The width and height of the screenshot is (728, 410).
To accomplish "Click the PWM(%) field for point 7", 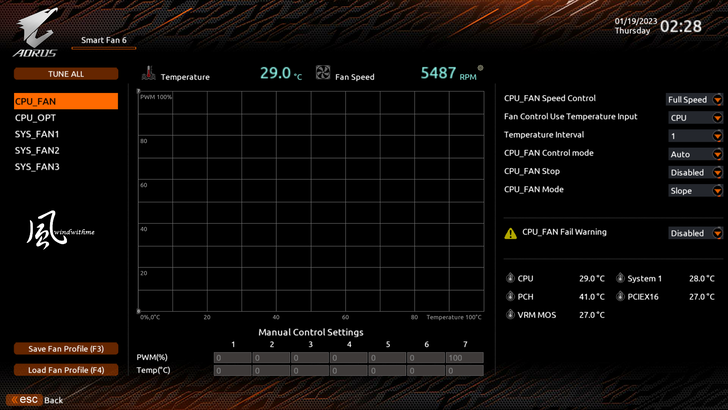I will (x=464, y=358).
